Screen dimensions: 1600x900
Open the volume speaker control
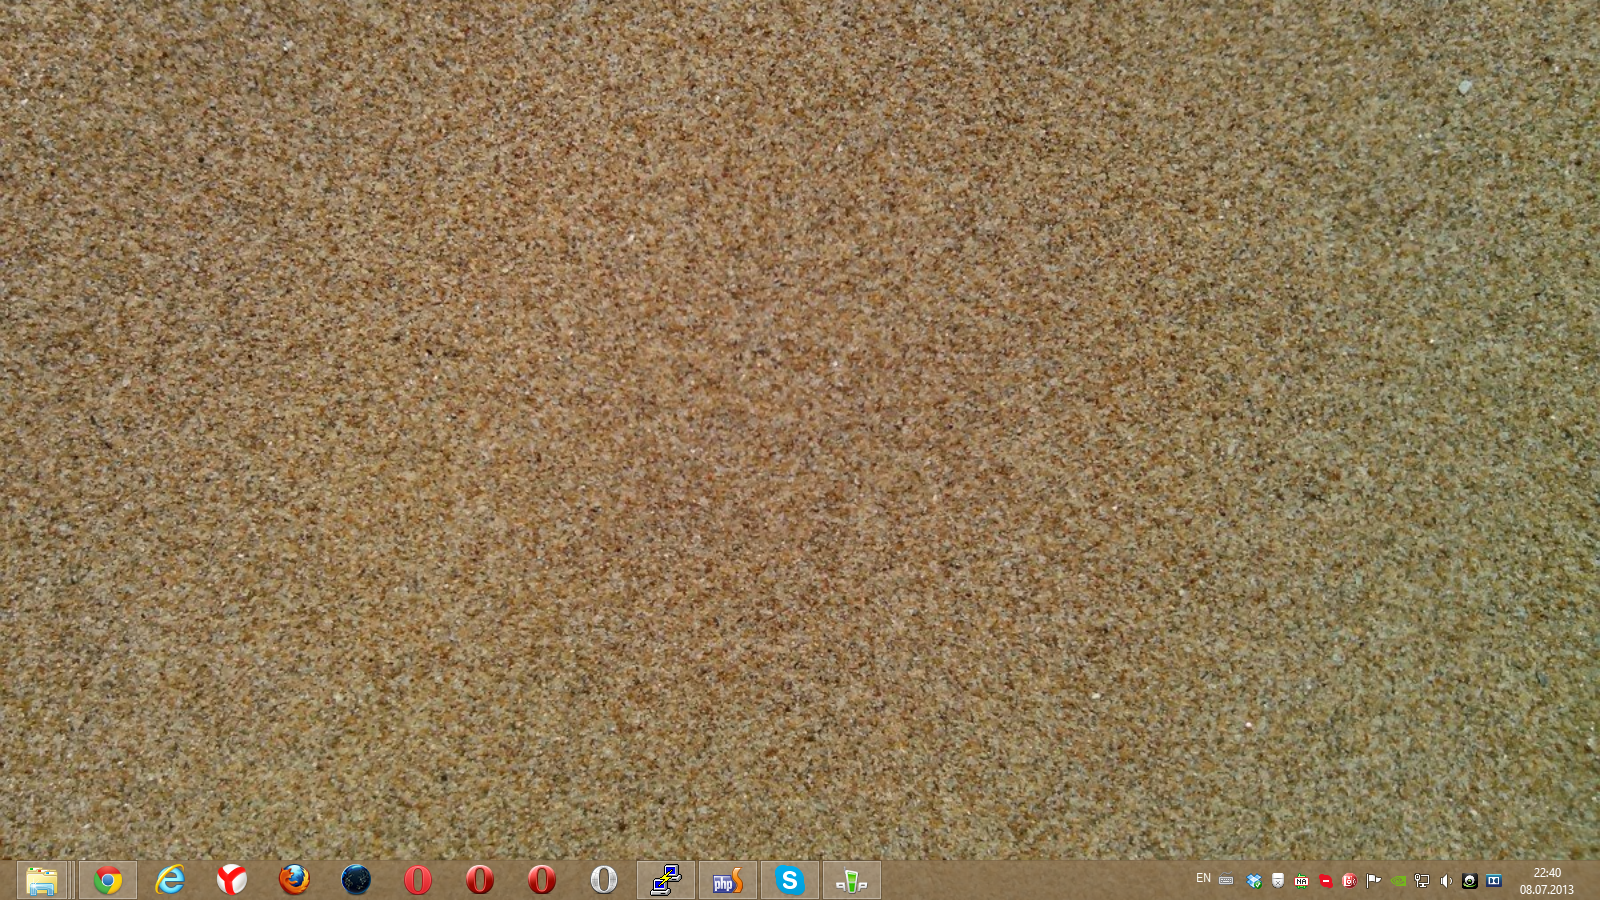coord(1446,881)
